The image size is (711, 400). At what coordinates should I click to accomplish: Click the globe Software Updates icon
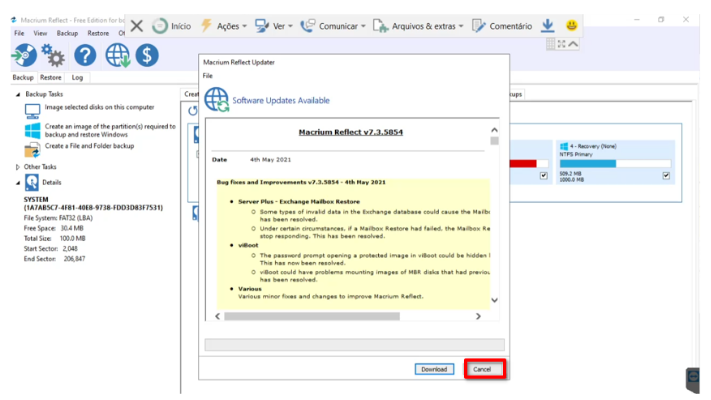[x=216, y=100]
